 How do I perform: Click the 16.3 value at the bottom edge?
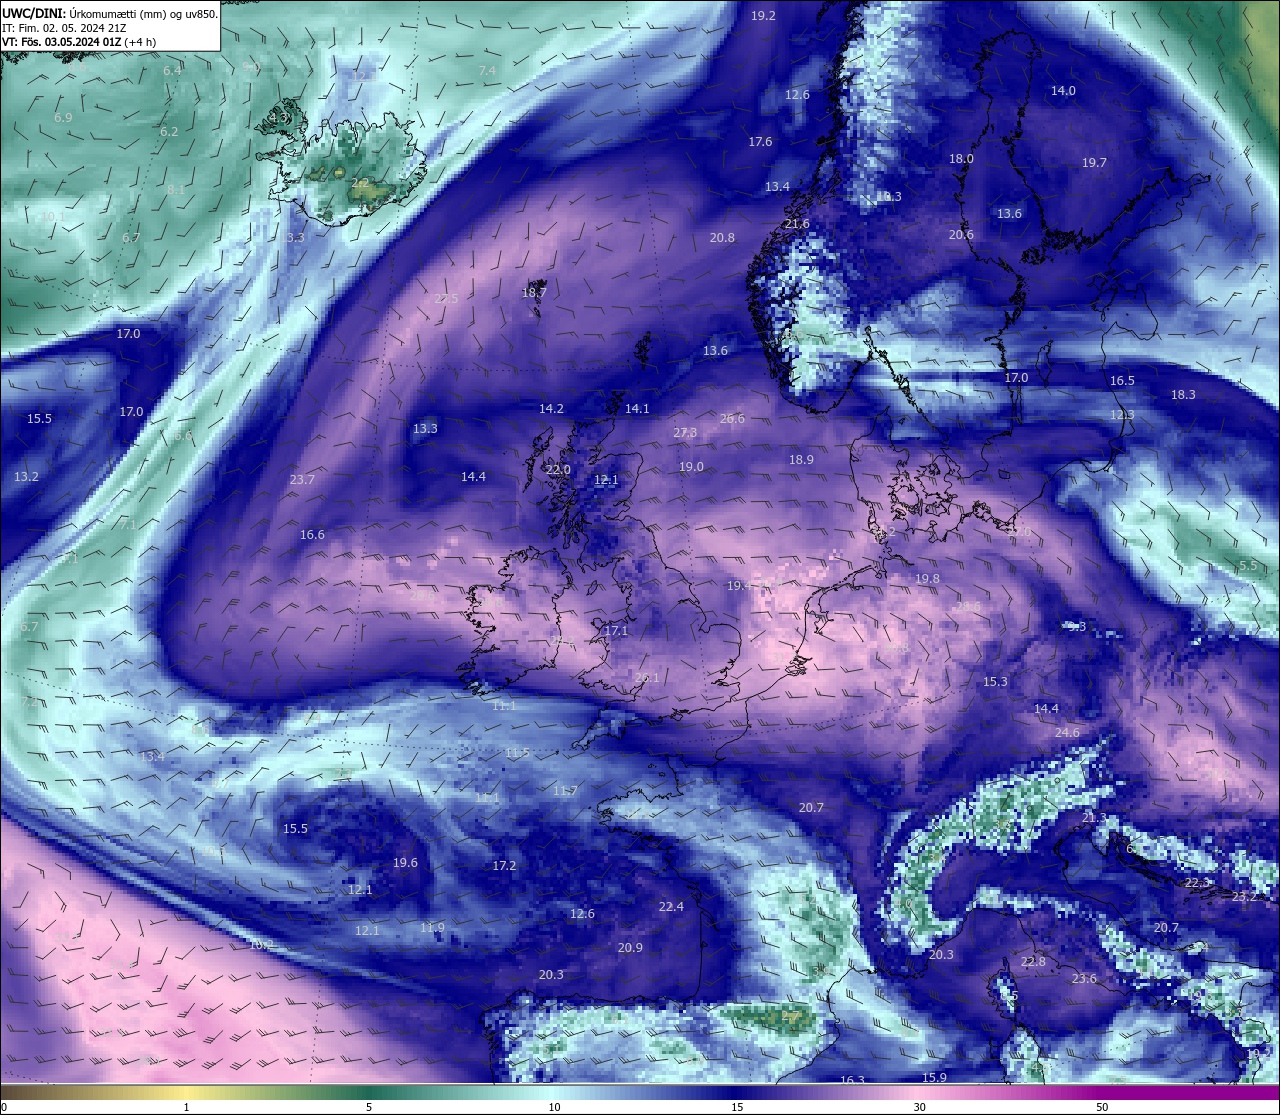(x=852, y=1080)
